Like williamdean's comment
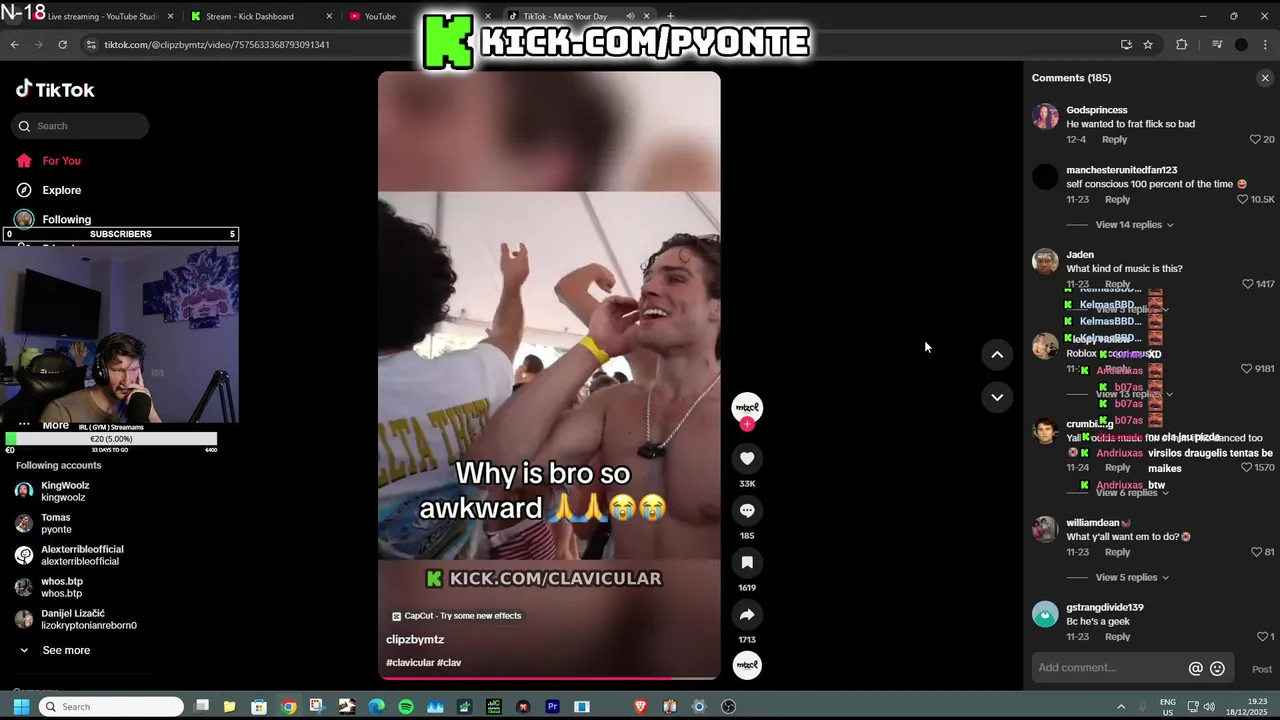Image resolution: width=1280 pixels, height=720 pixels. pos(1256,552)
